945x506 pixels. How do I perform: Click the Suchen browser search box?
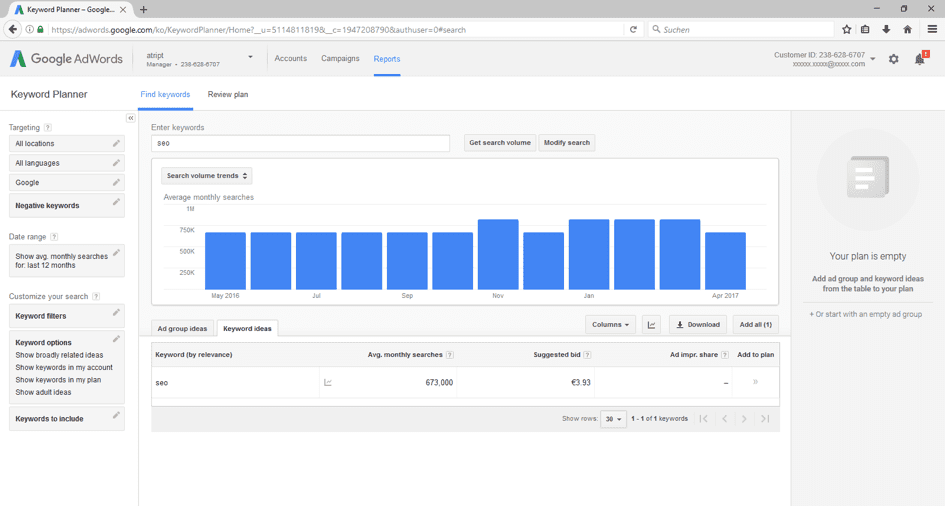(741, 30)
